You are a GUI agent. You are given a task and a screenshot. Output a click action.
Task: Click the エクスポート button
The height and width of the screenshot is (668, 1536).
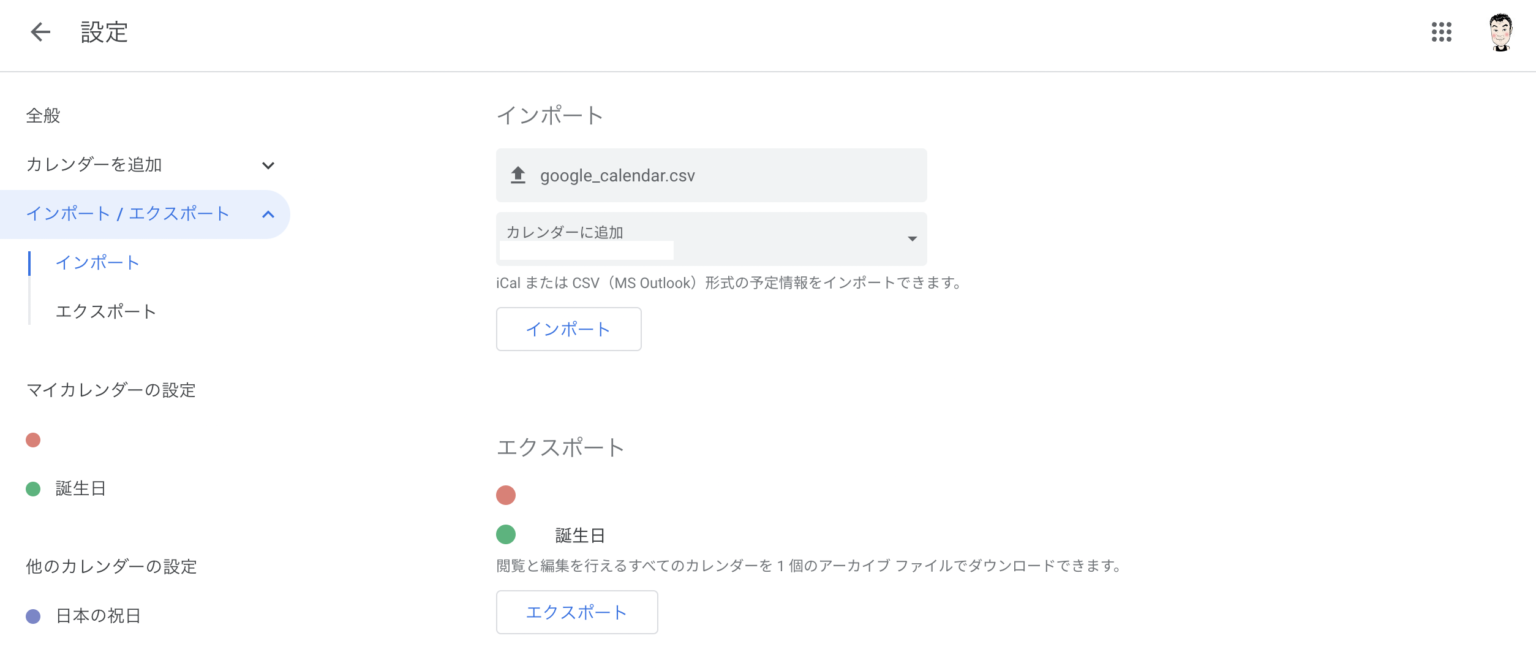[577, 612]
